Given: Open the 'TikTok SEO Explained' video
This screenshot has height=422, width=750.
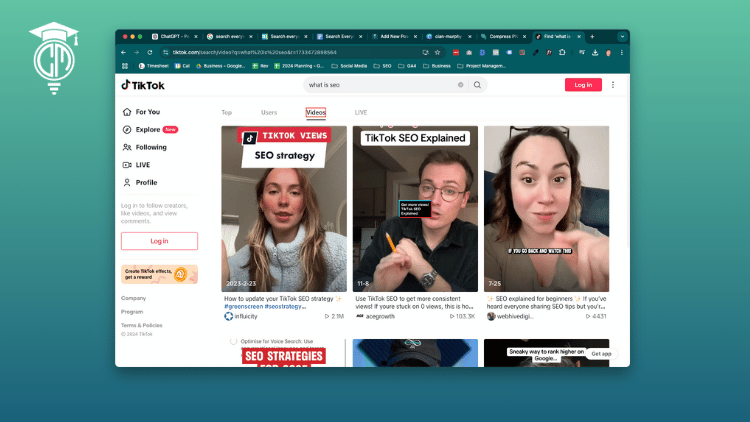Looking at the screenshot, I should (415, 209).
